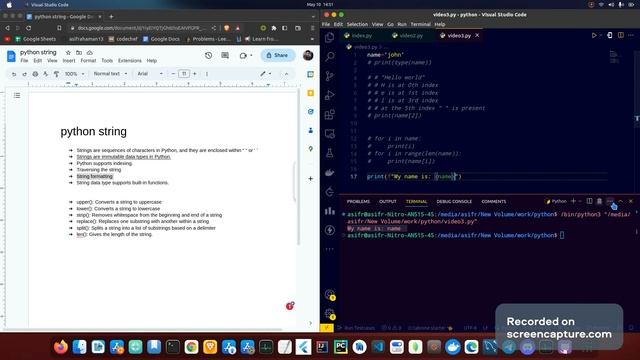Redo in the Google Docs toolbar

24,74
